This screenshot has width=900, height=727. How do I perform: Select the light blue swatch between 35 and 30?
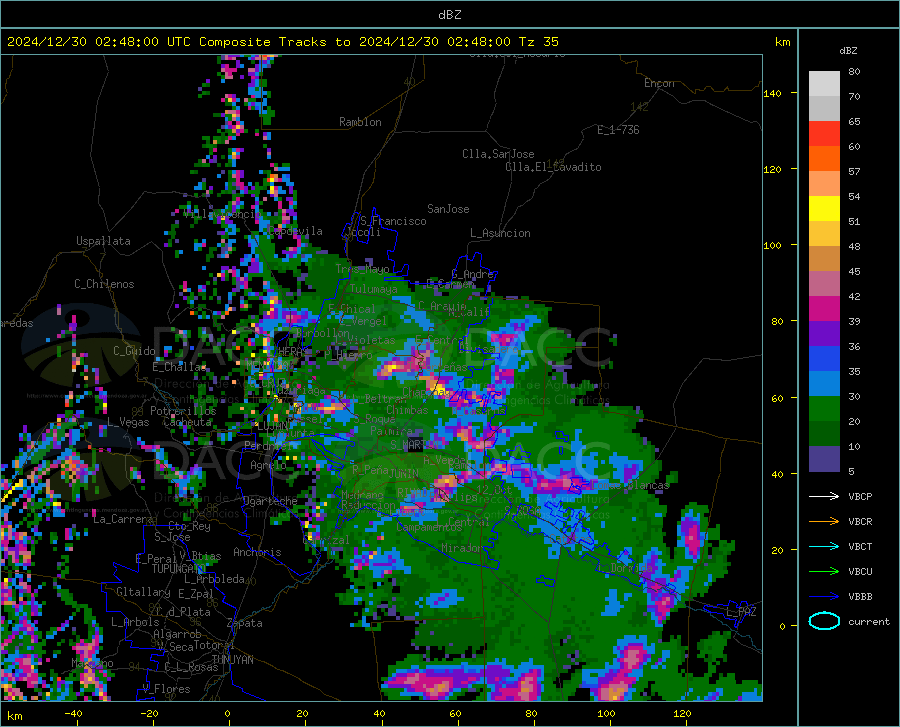[824, 384]
